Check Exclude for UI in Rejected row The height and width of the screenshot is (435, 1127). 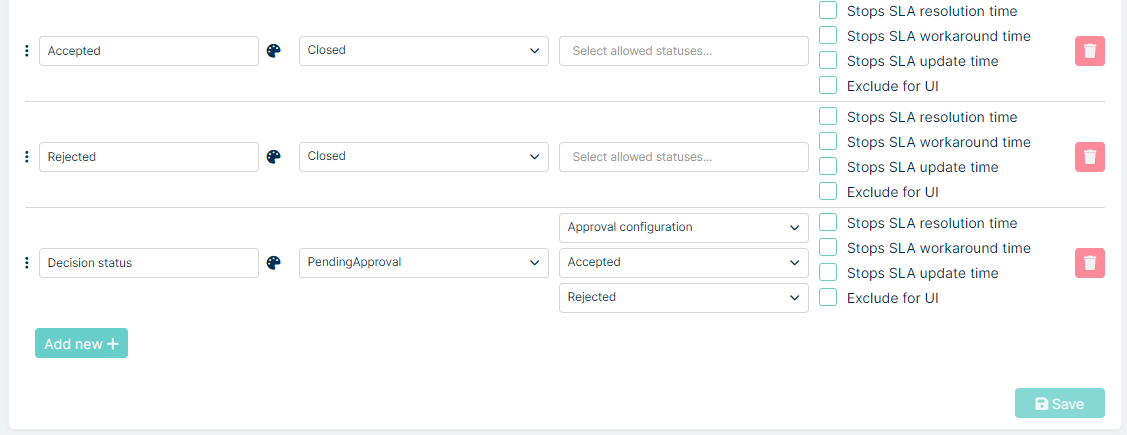(828, 191)
